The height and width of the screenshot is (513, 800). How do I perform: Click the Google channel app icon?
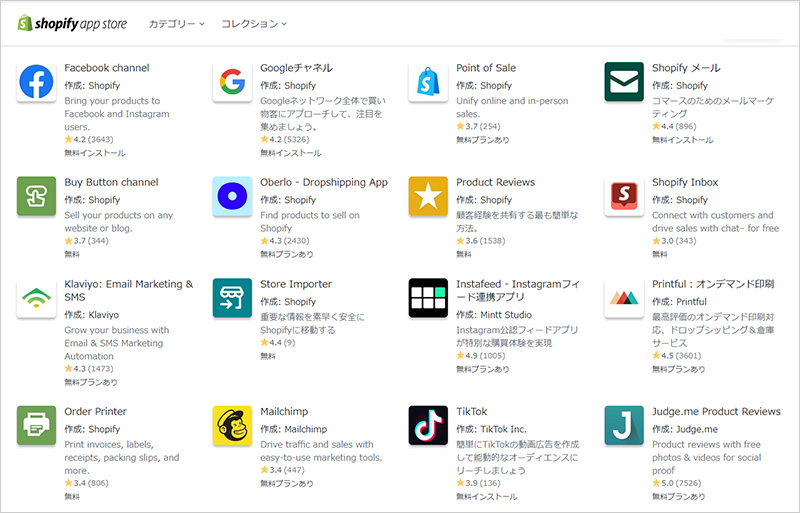point(232,82)
